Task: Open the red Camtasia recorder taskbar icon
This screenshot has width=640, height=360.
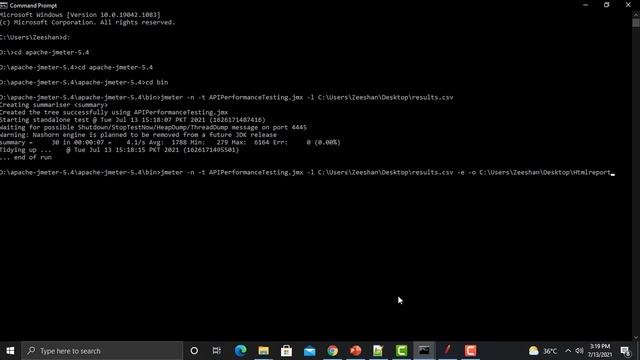Action: [x=471, y=351]
